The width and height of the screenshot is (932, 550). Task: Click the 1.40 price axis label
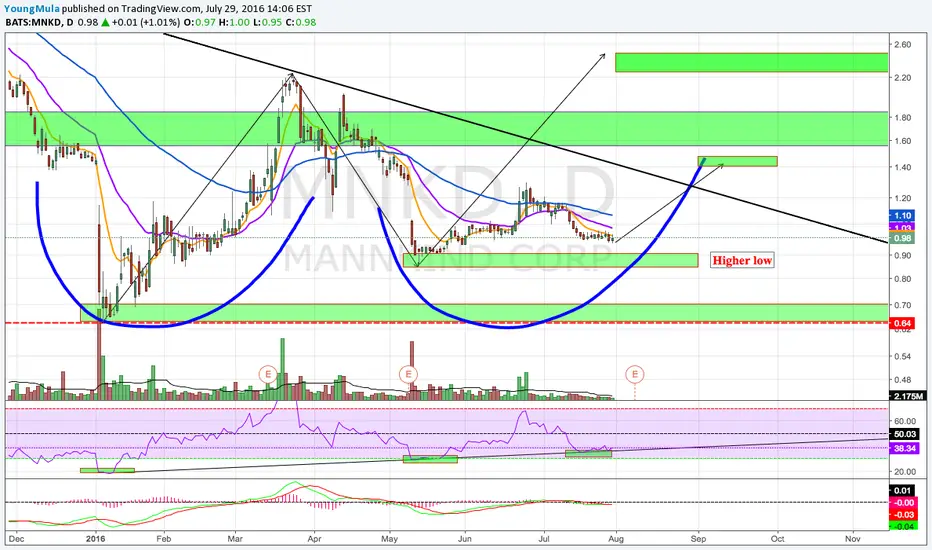(902, 167)
